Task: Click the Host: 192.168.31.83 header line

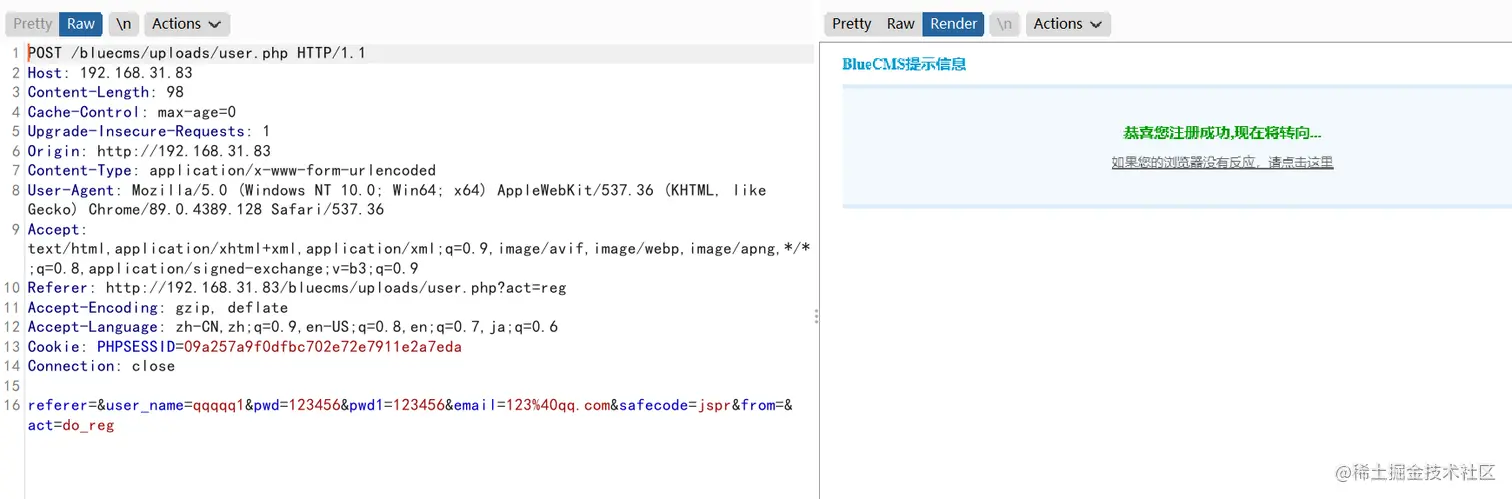Action: [x=110, y=73]
